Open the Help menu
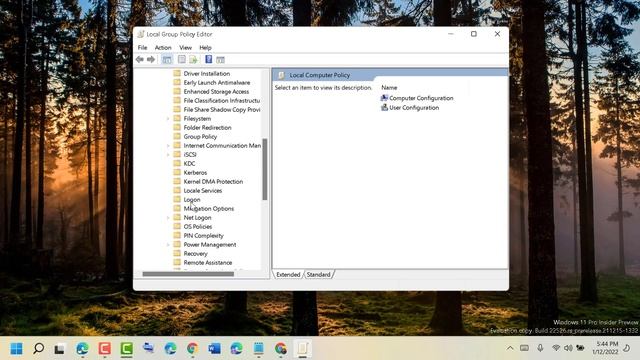 [205, 48]
